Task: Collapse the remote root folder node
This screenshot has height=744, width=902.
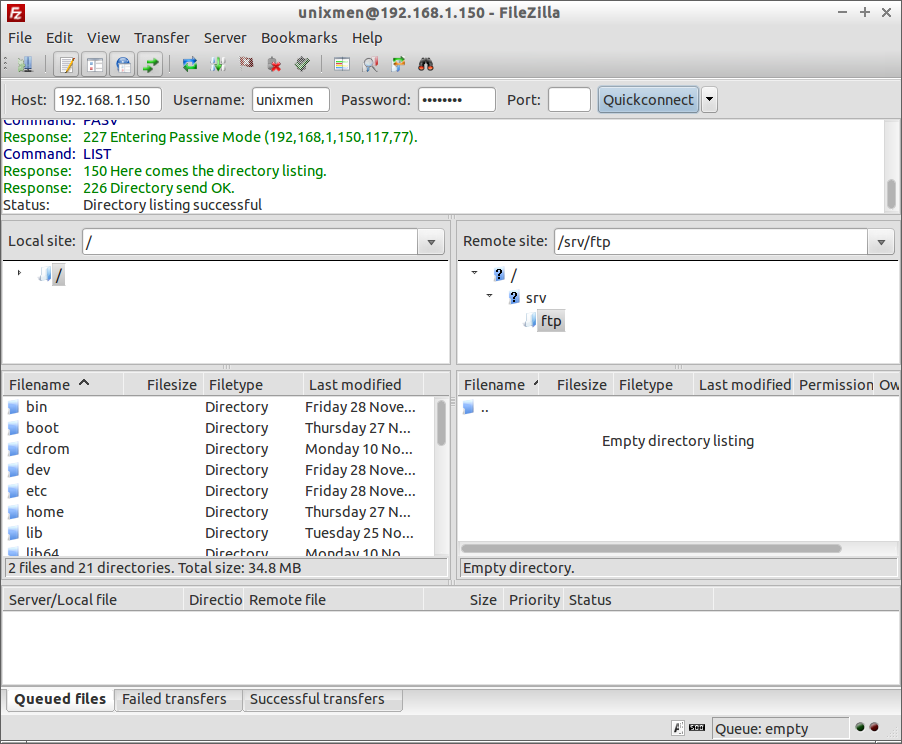Action: (475, 273)
